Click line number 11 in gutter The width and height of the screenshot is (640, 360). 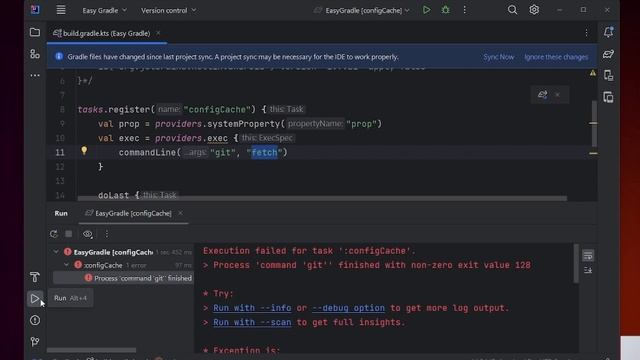(x=60, y=152)
